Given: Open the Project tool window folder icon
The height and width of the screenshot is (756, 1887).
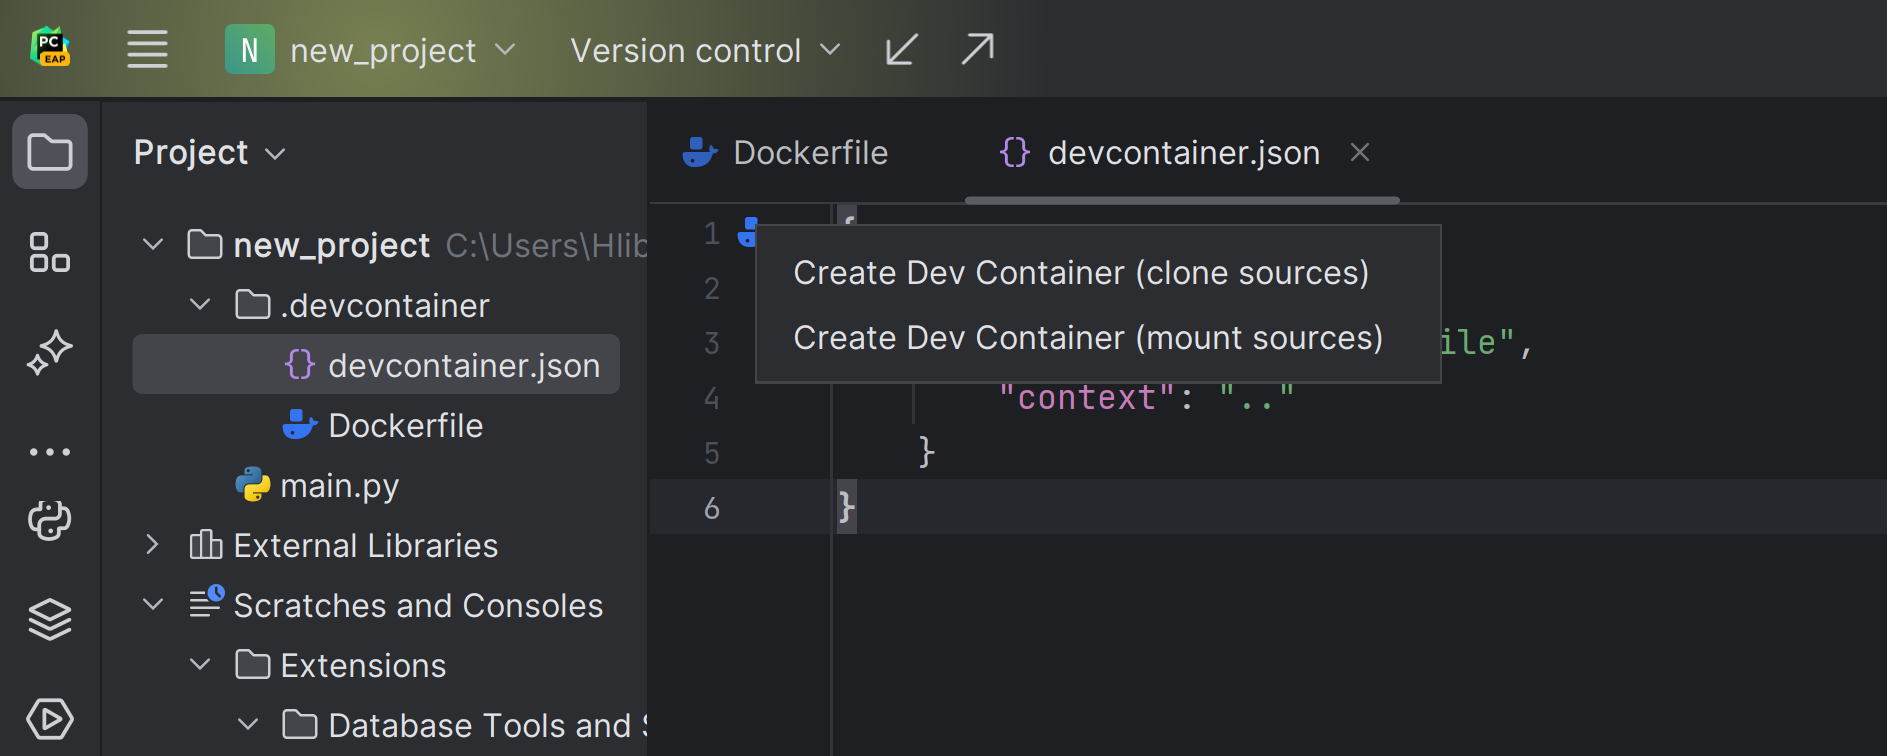Looking at the screenshot, I should (x=50, y=152).
